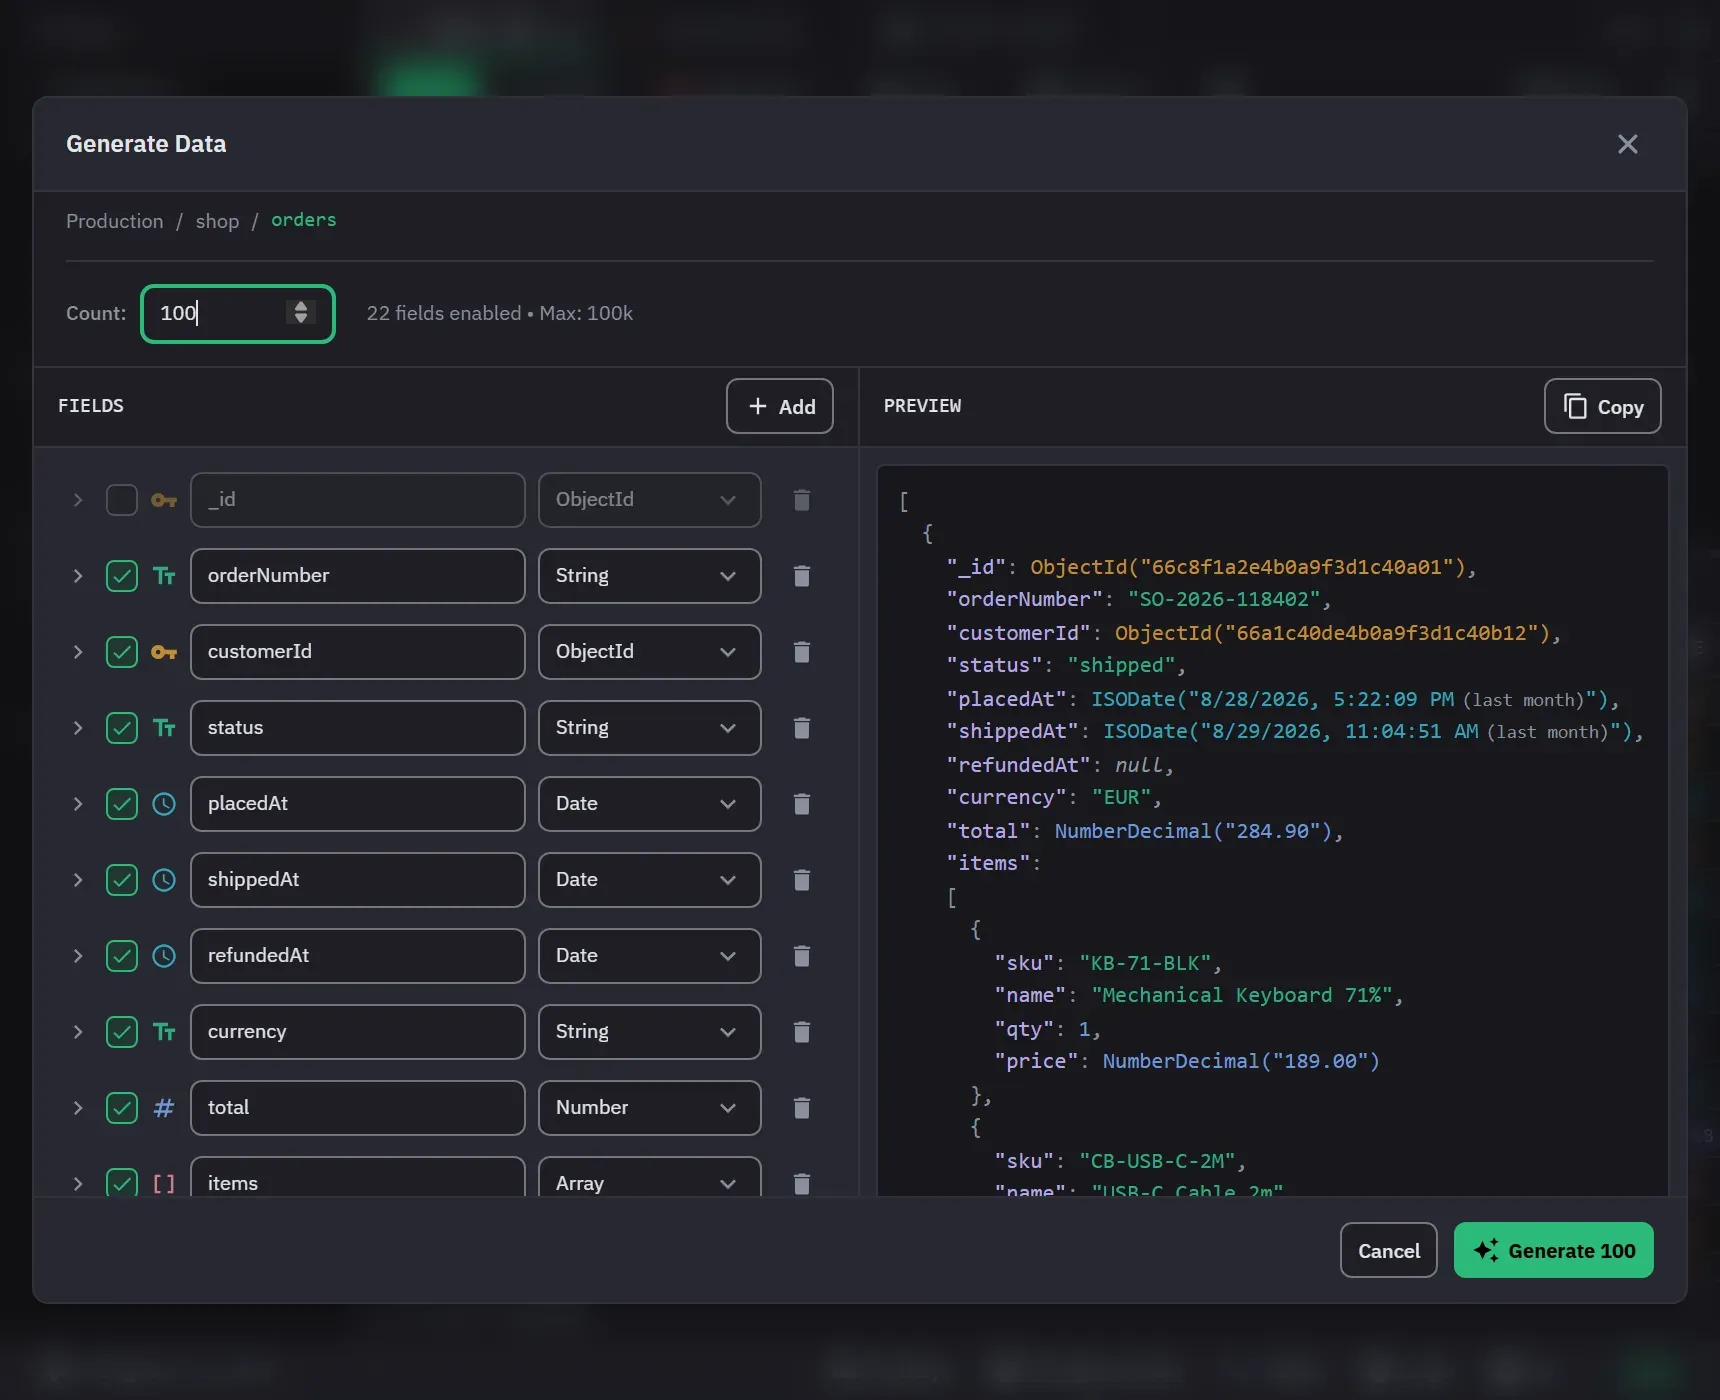Expand the _id field row
Viewport: 1720px width, 1400px height.
[78, 500]
